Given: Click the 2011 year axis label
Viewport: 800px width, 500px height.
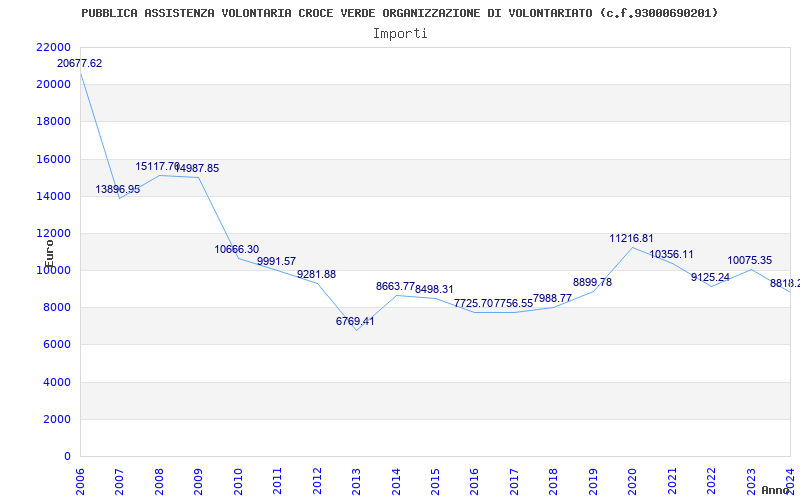Looking at the screenshot, I should tap(278, 481).
